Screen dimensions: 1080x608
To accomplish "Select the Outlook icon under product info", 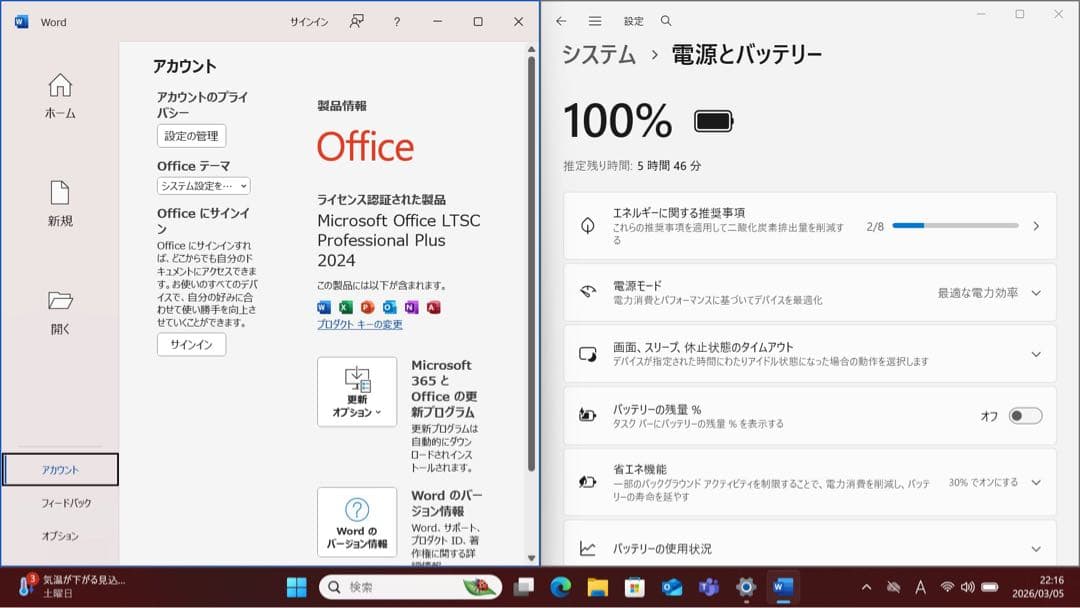I will [388, 308].
